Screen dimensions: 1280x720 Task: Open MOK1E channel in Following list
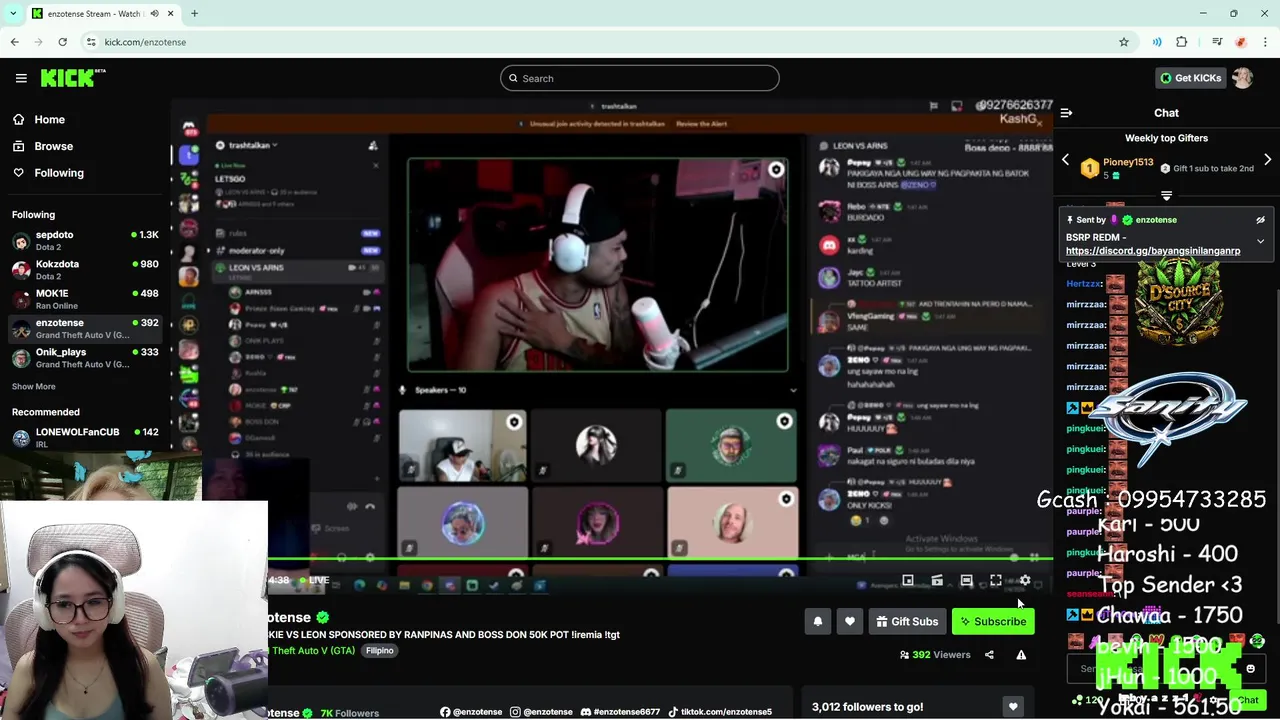point(85,299)
